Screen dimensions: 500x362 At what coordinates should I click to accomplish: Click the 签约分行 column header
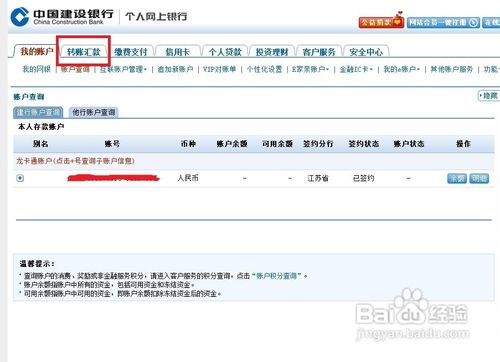[318, 144]
